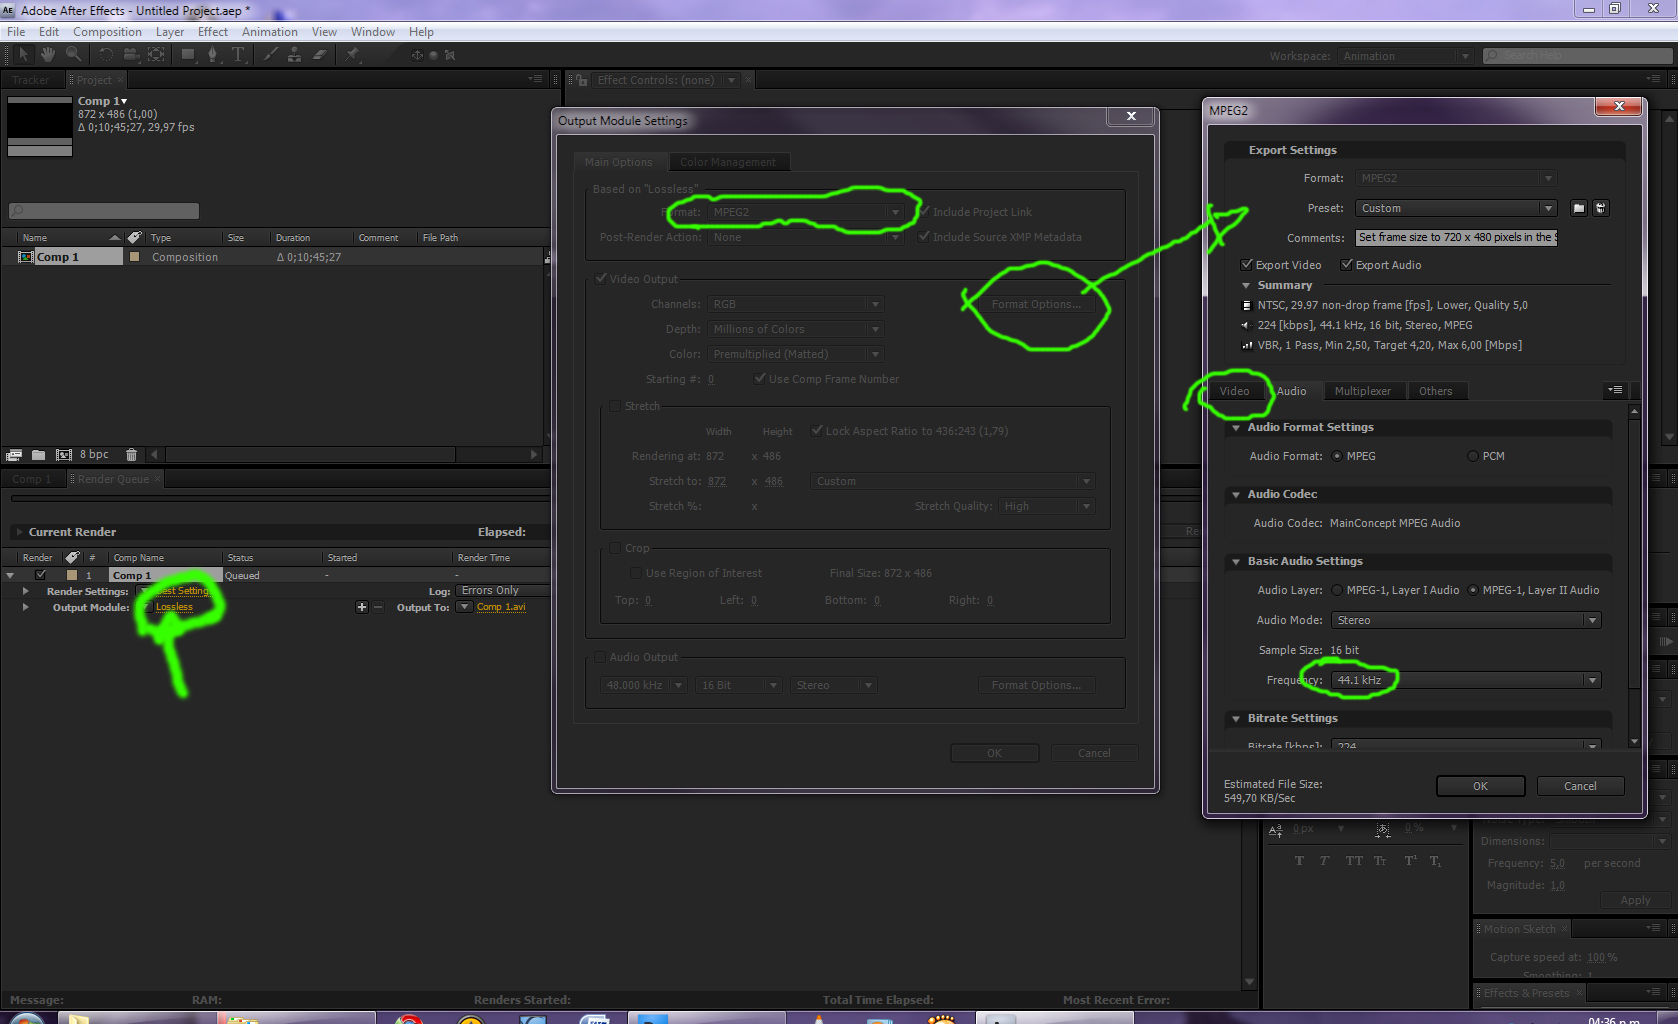
Task: Select the Zoom magnifier tool
Action: pos(73,55)
